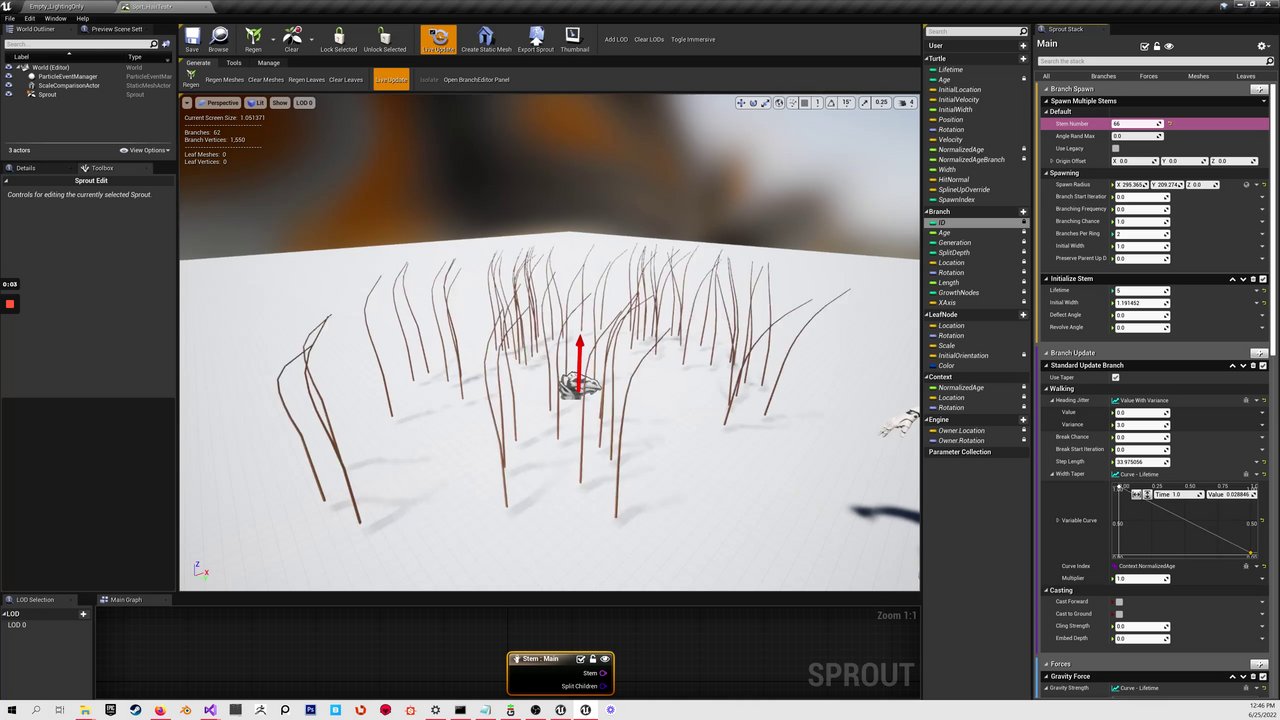Click the red recording stop icon
Viewport: 1280px width, 720px height.
click(10, 304)
